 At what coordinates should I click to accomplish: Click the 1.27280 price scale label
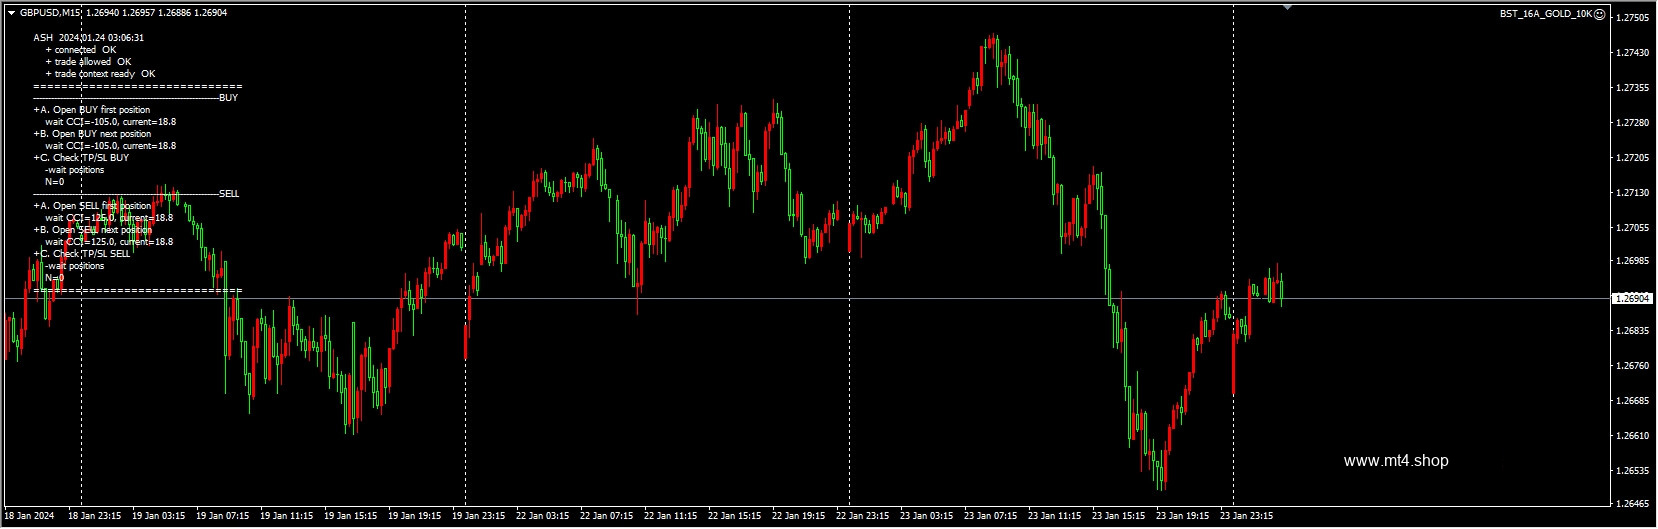[1632, 123]
